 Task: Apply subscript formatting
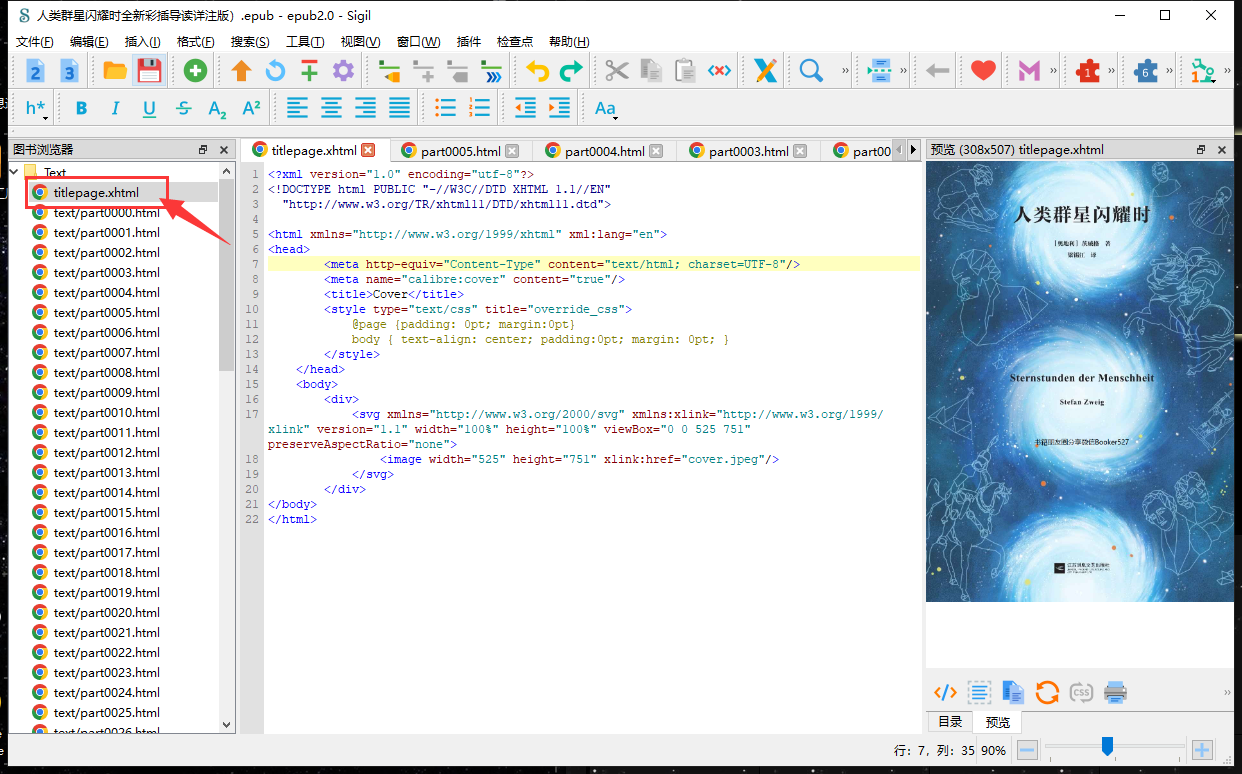click(217, 108)
